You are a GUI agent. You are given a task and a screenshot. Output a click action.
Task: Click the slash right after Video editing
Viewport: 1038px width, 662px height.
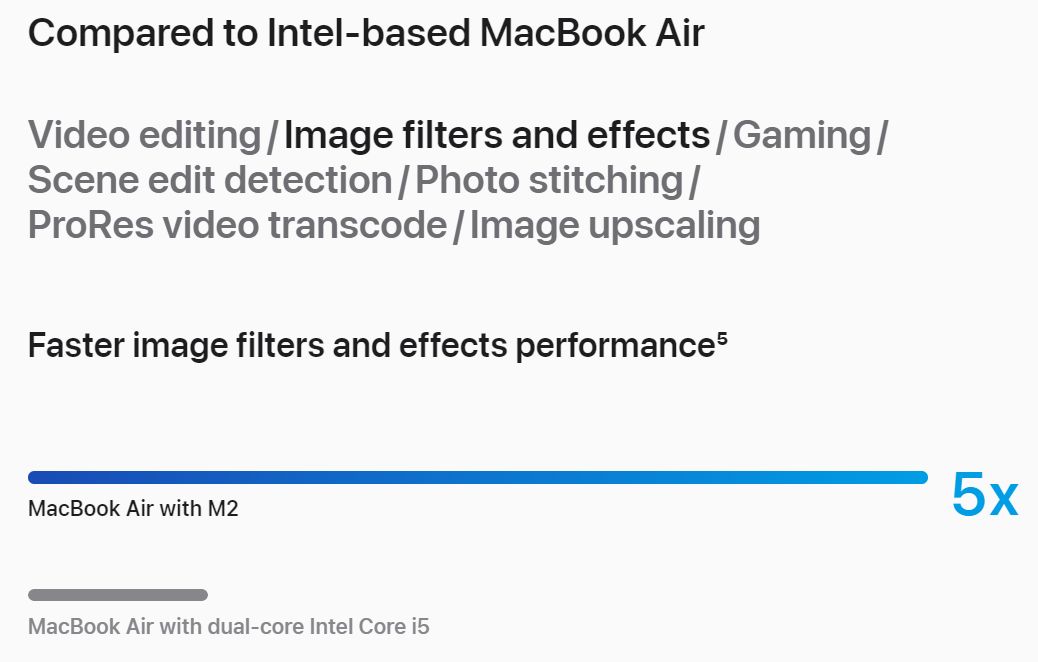273,137
